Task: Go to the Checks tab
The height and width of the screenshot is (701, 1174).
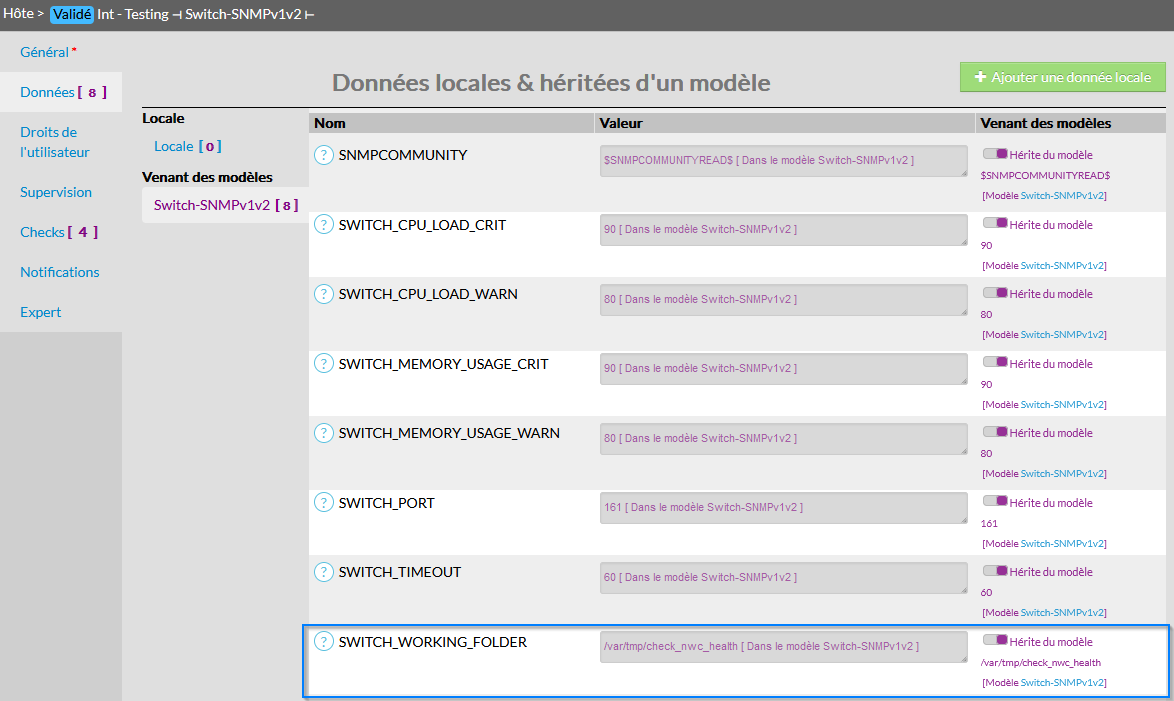Action: [x=43, y=232]
